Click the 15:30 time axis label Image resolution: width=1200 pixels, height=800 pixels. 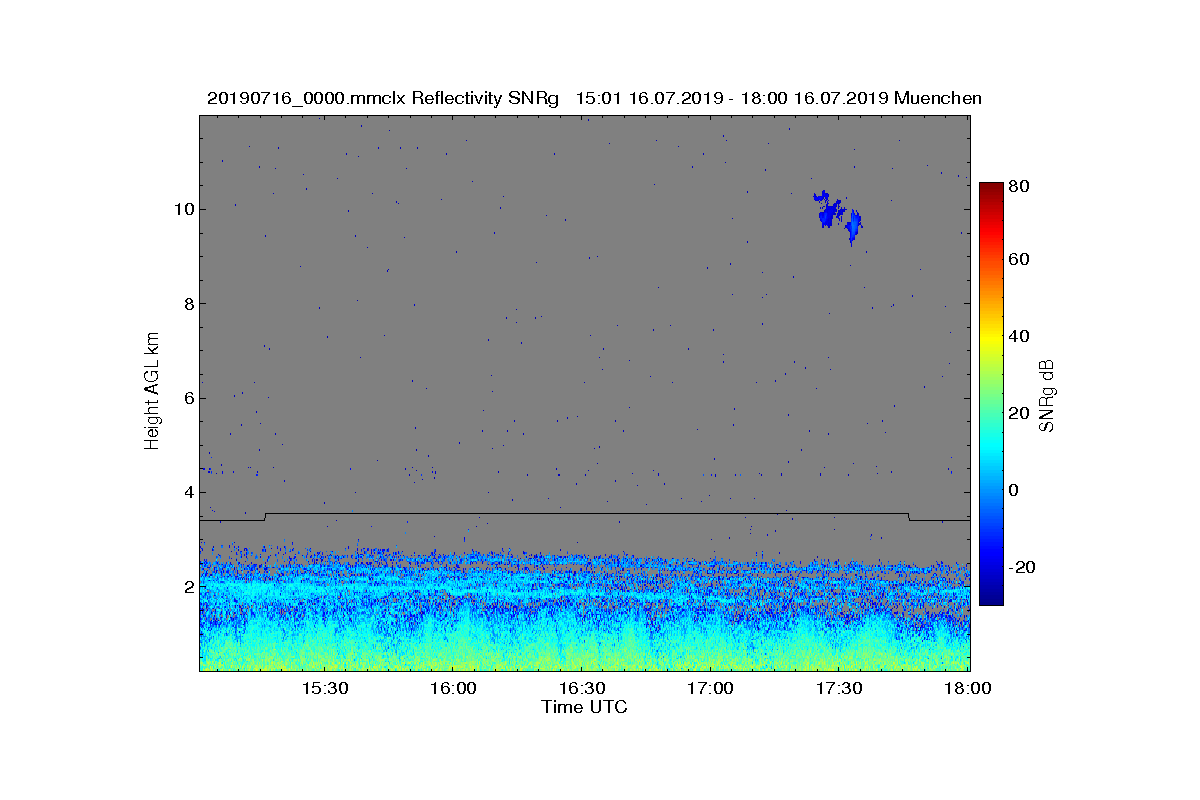click(324, 689)
